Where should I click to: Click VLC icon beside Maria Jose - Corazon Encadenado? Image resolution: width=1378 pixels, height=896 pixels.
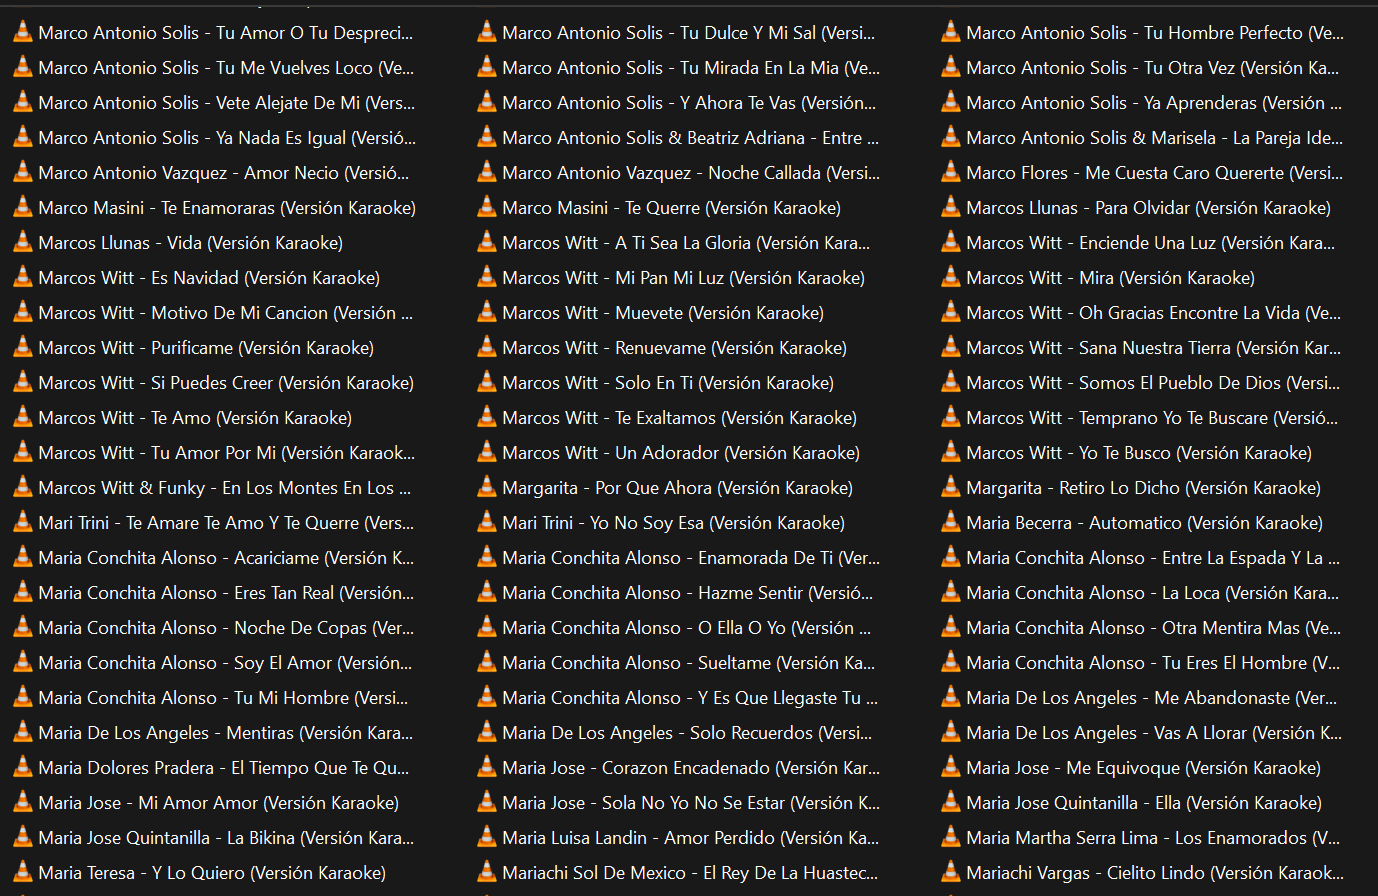pos(486,767)
